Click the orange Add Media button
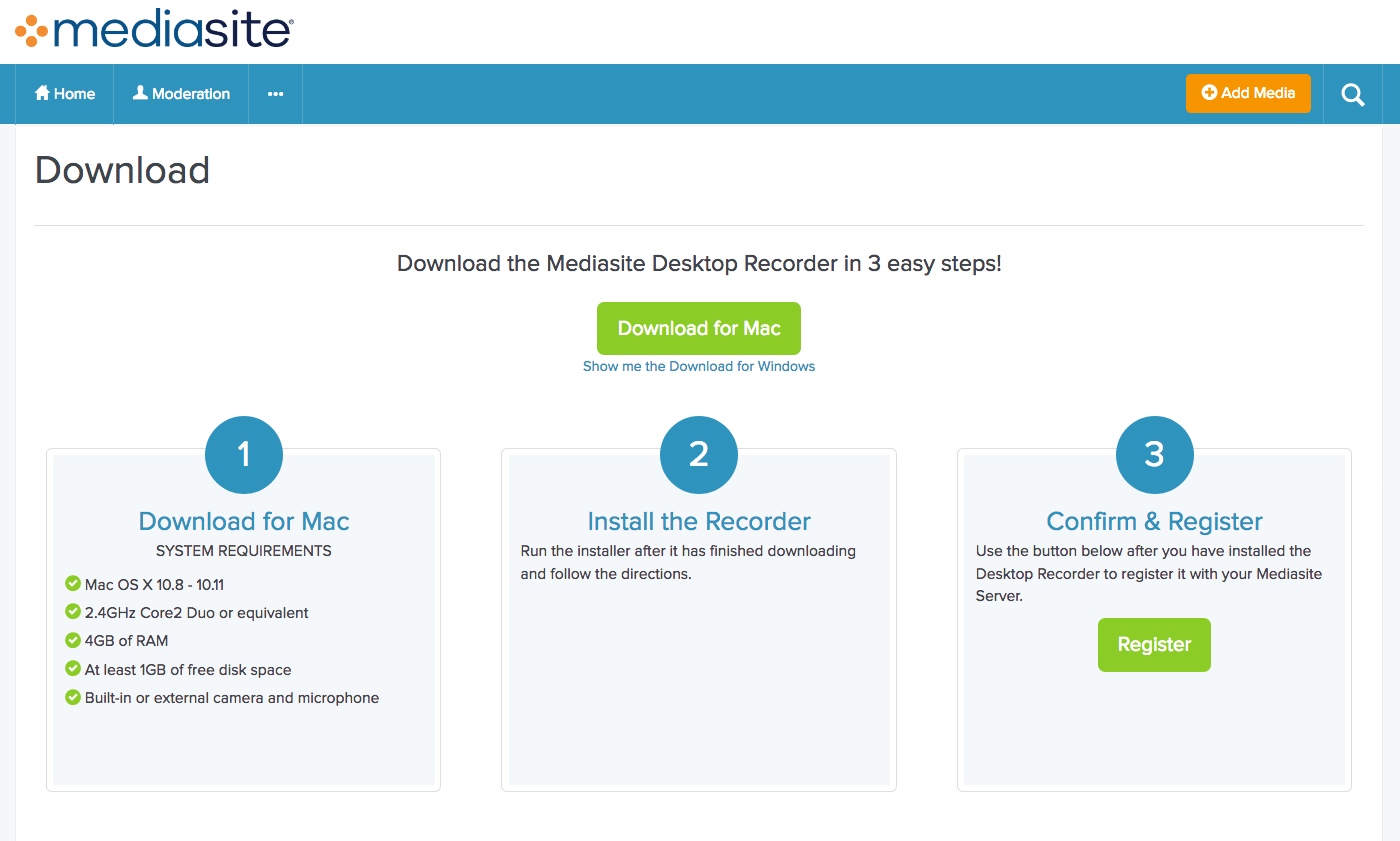Screen dimensions: 1400x841 1248,93
